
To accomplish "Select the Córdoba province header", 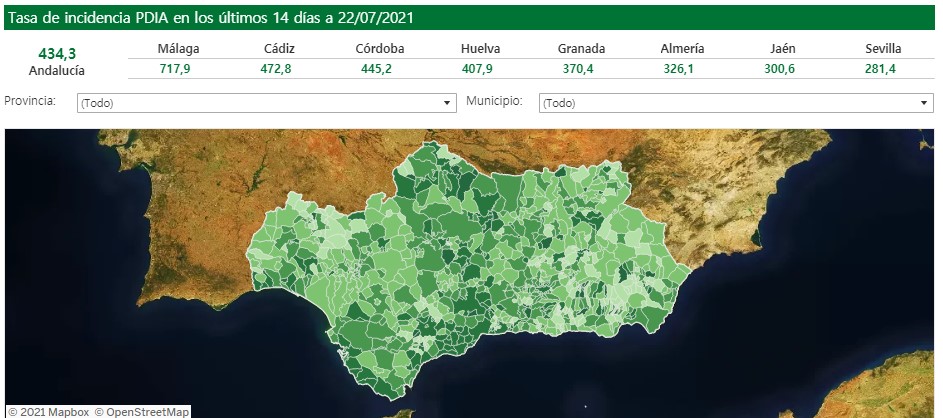I will click(x=379, y=49).
